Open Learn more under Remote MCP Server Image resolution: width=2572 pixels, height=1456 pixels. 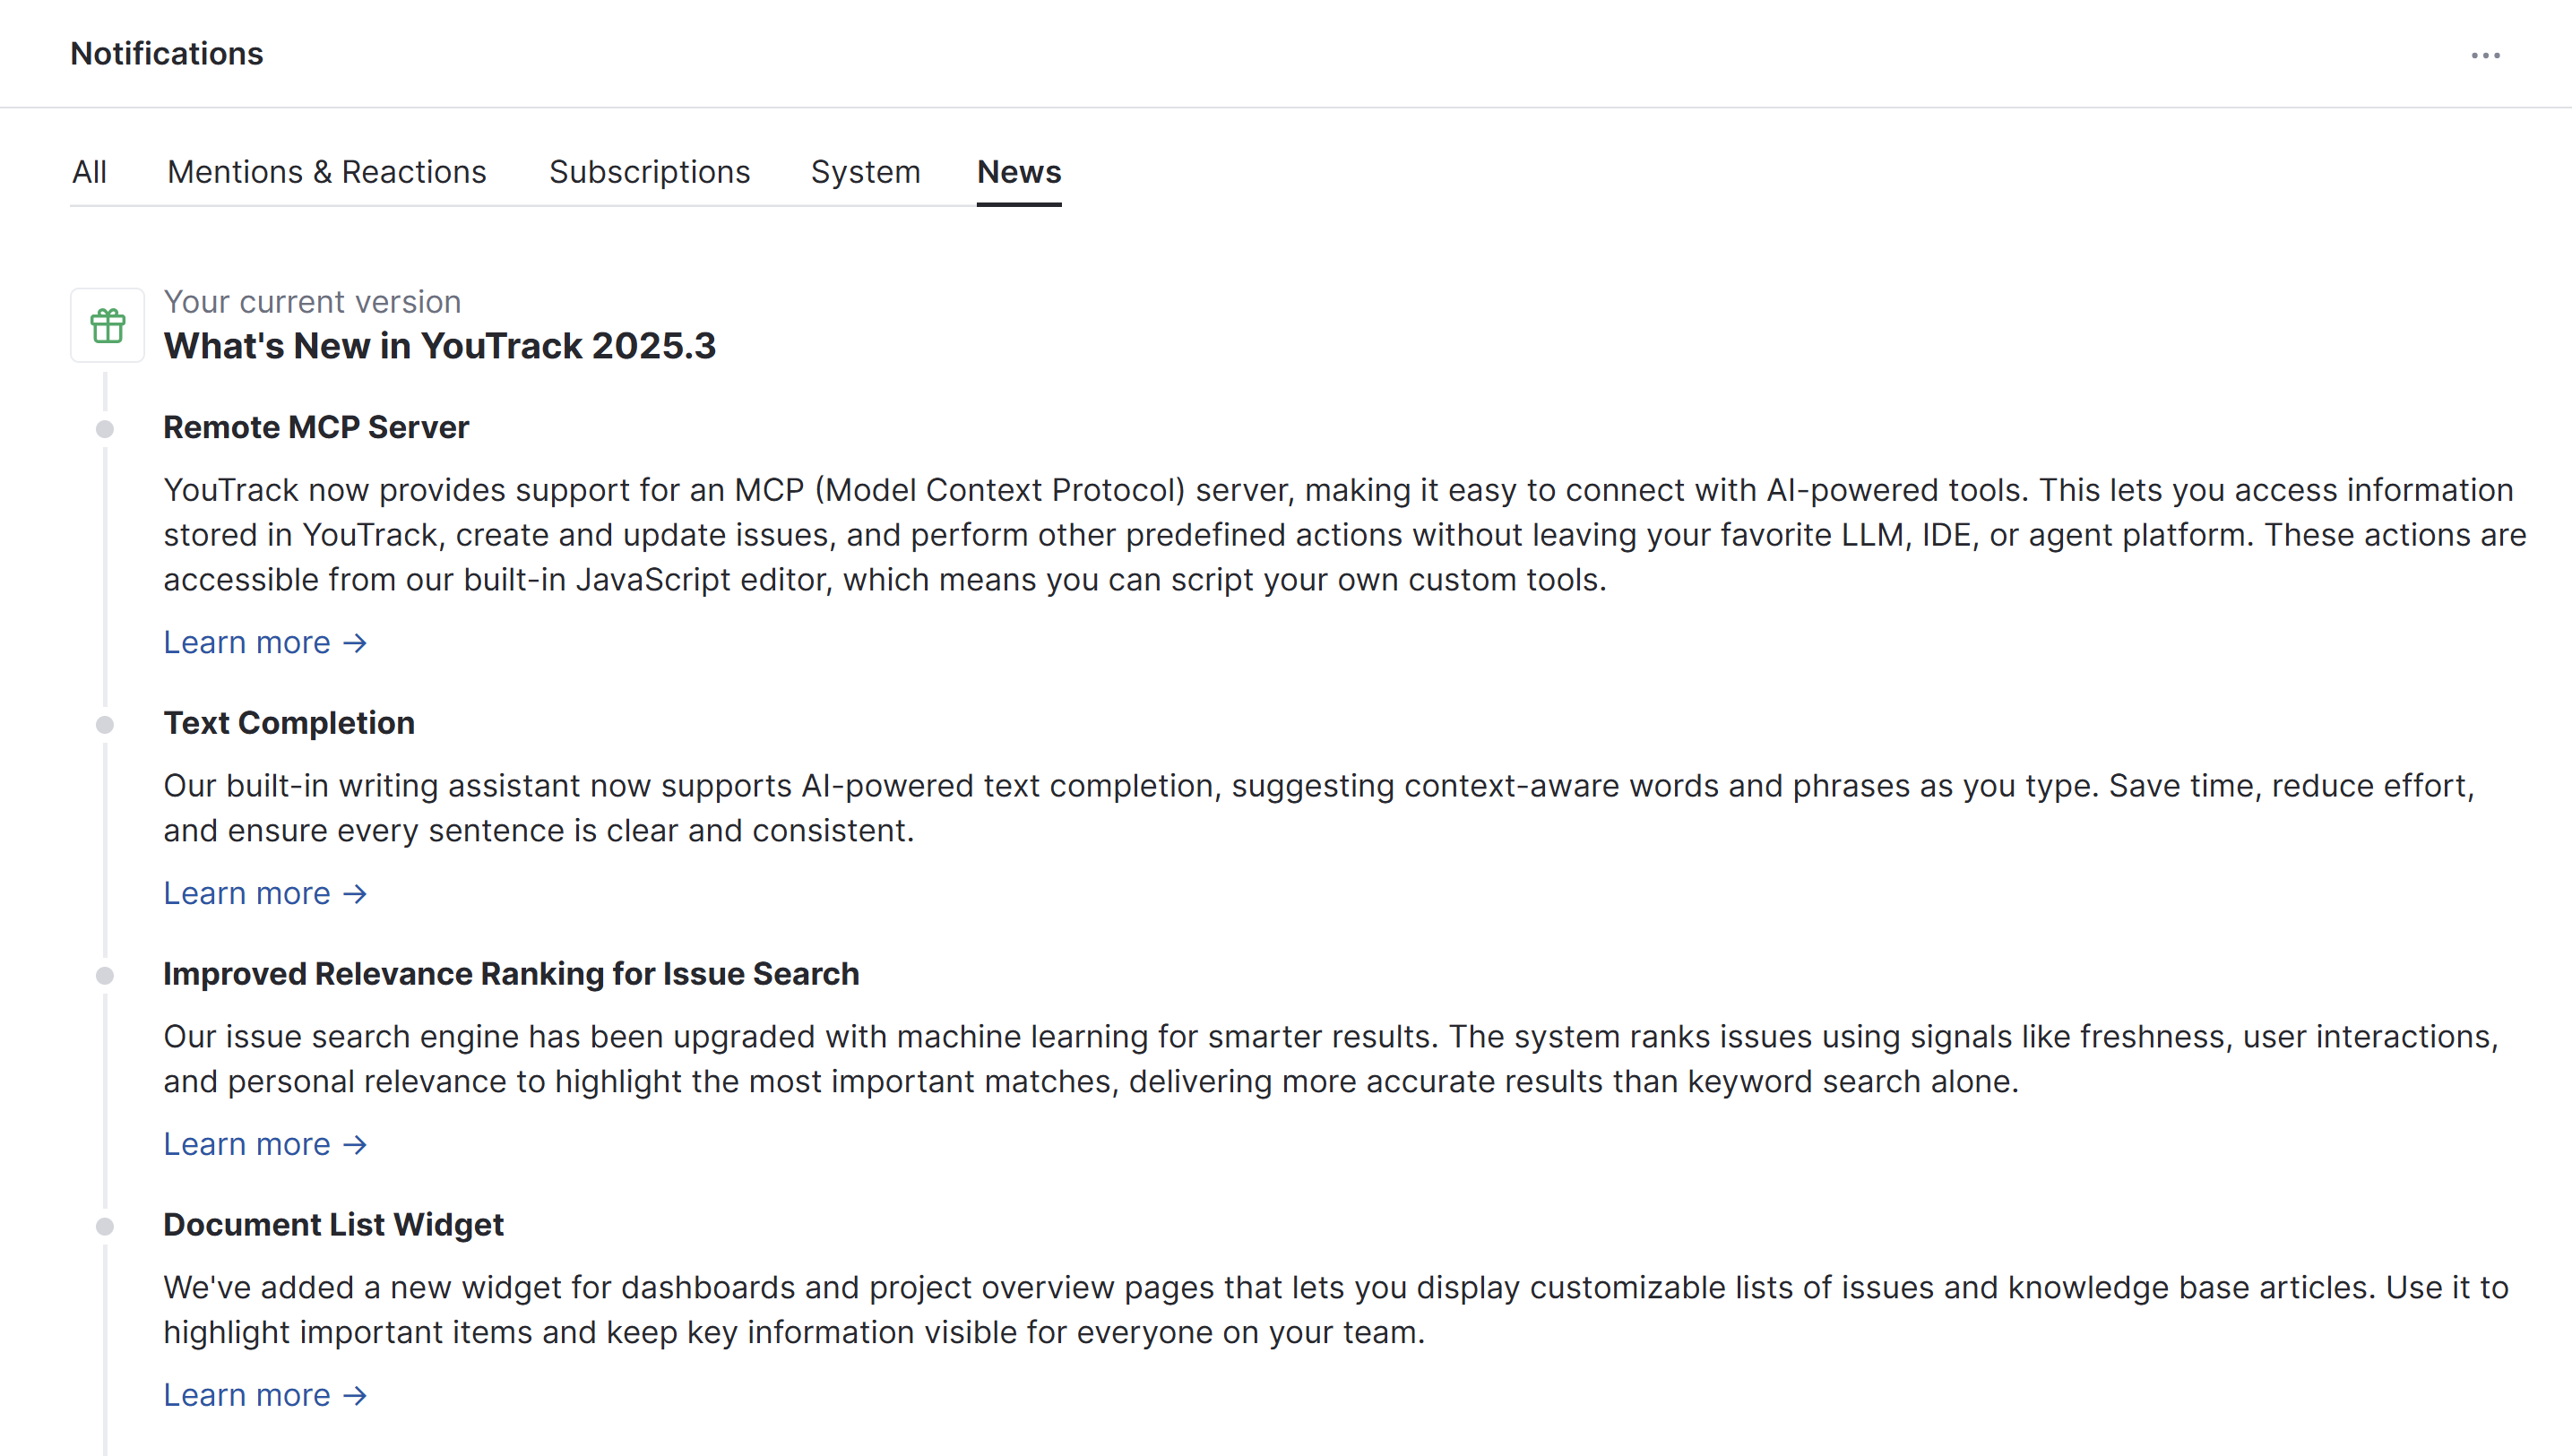click(x=265, y=642)
